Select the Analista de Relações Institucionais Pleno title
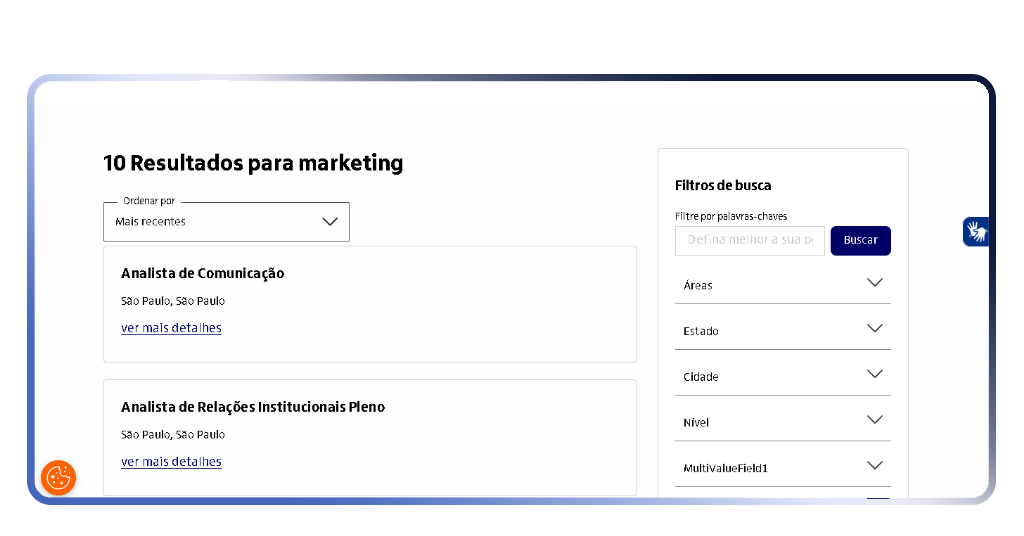This screenshot has width=1024, height=536. click(x=252, y=407)
